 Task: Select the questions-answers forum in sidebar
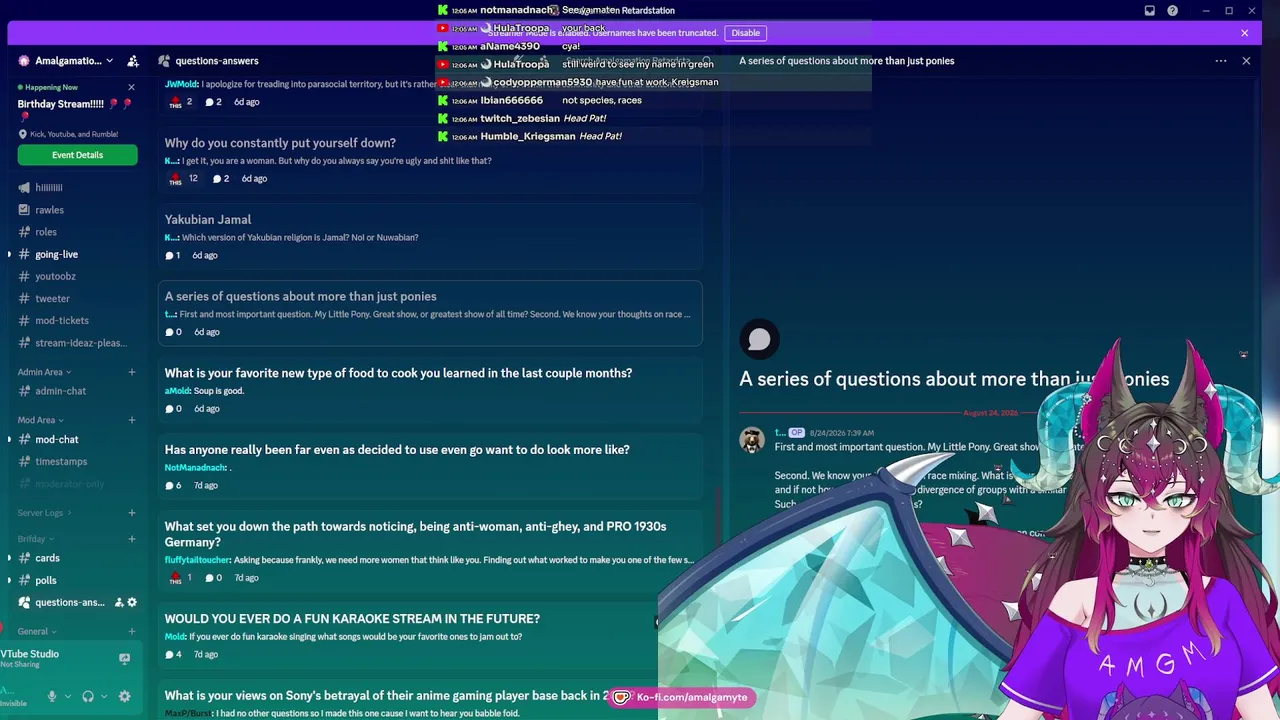70,602
